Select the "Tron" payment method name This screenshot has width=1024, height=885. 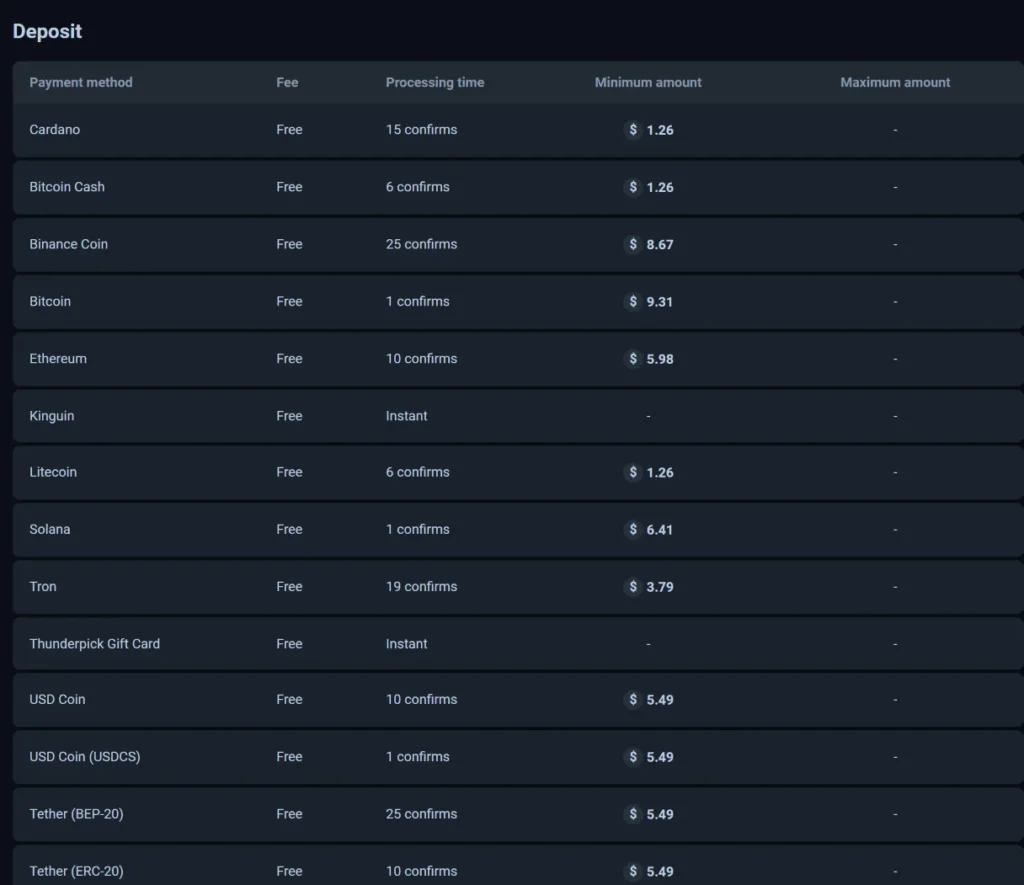43,587
